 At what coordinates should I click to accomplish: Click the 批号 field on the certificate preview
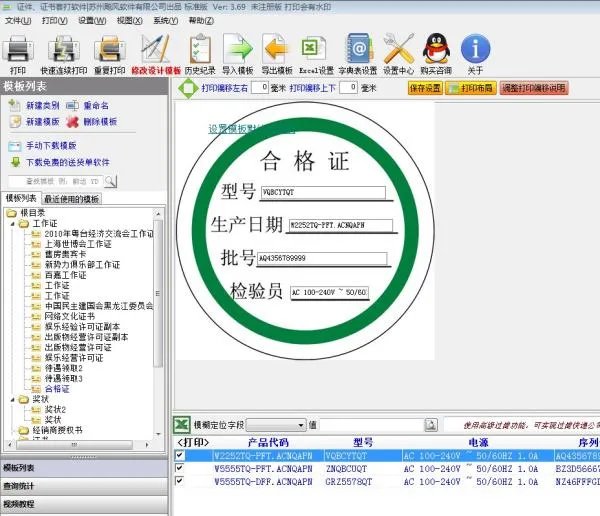point(322,258)
